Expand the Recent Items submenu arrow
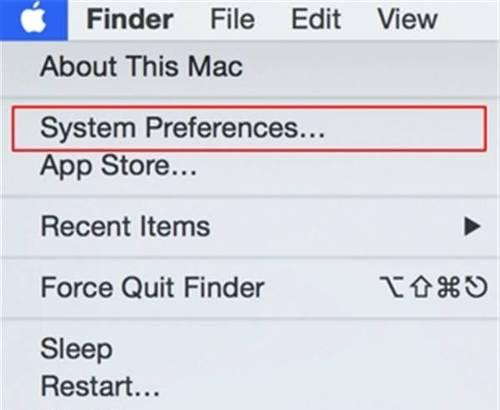Image resolution: width=500 pixels, height=410 pixels. [x=472, y=227]
